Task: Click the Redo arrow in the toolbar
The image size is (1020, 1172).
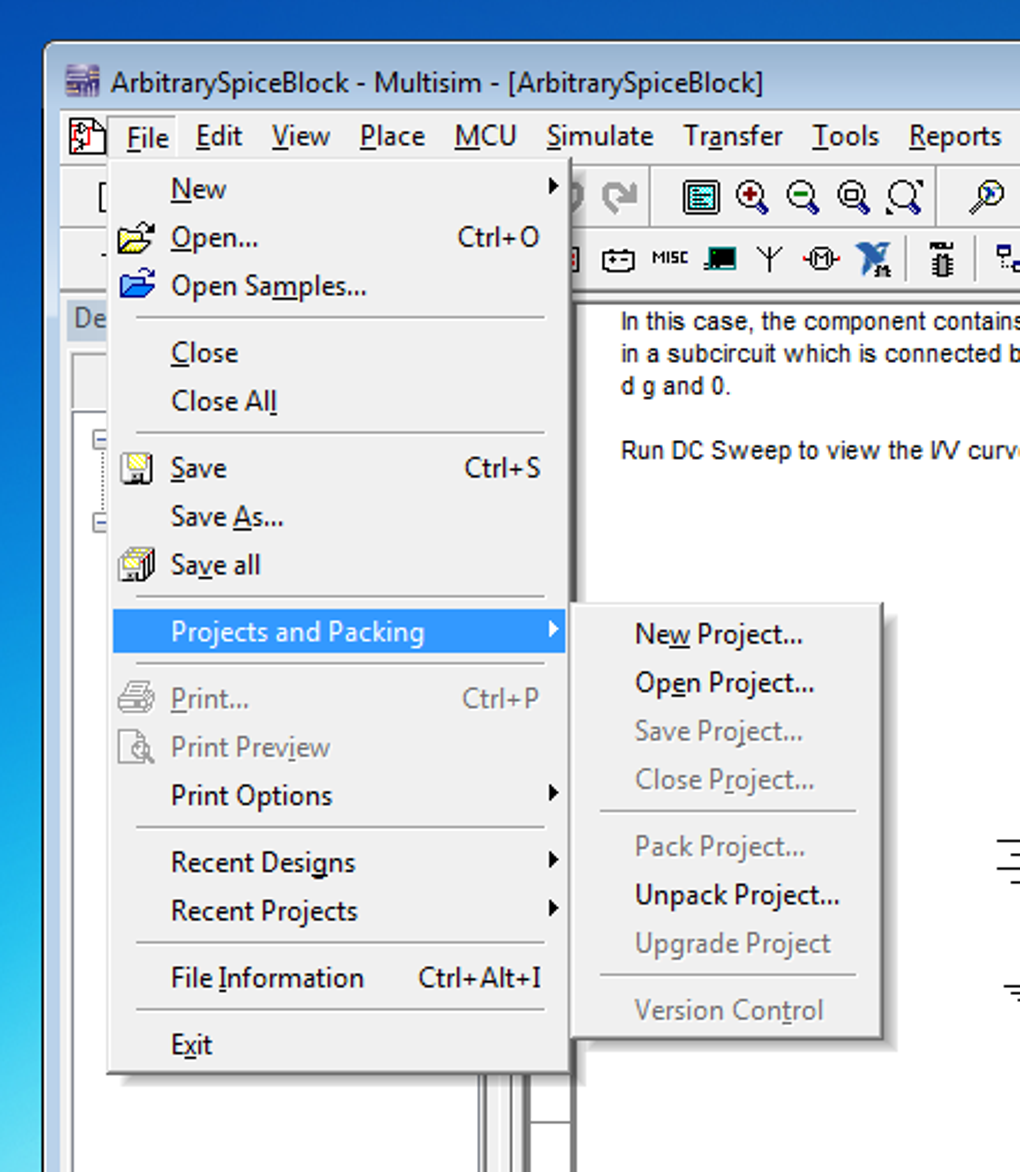Action: click(619, 197)
